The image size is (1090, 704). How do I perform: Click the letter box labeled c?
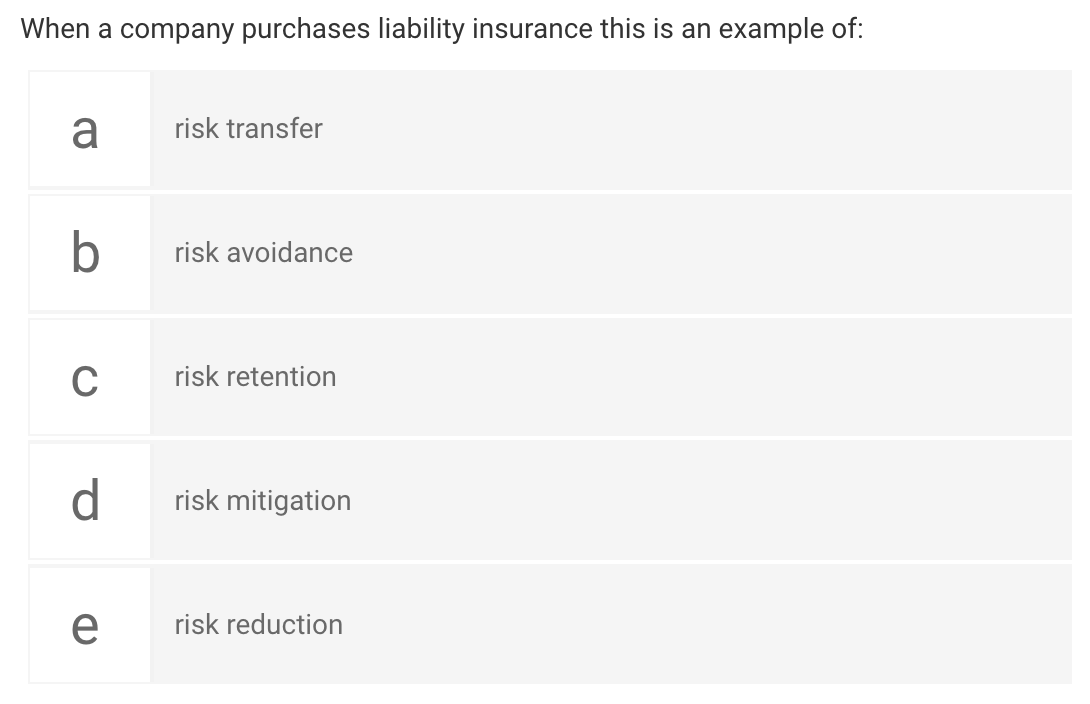click(x=89, y=377)
